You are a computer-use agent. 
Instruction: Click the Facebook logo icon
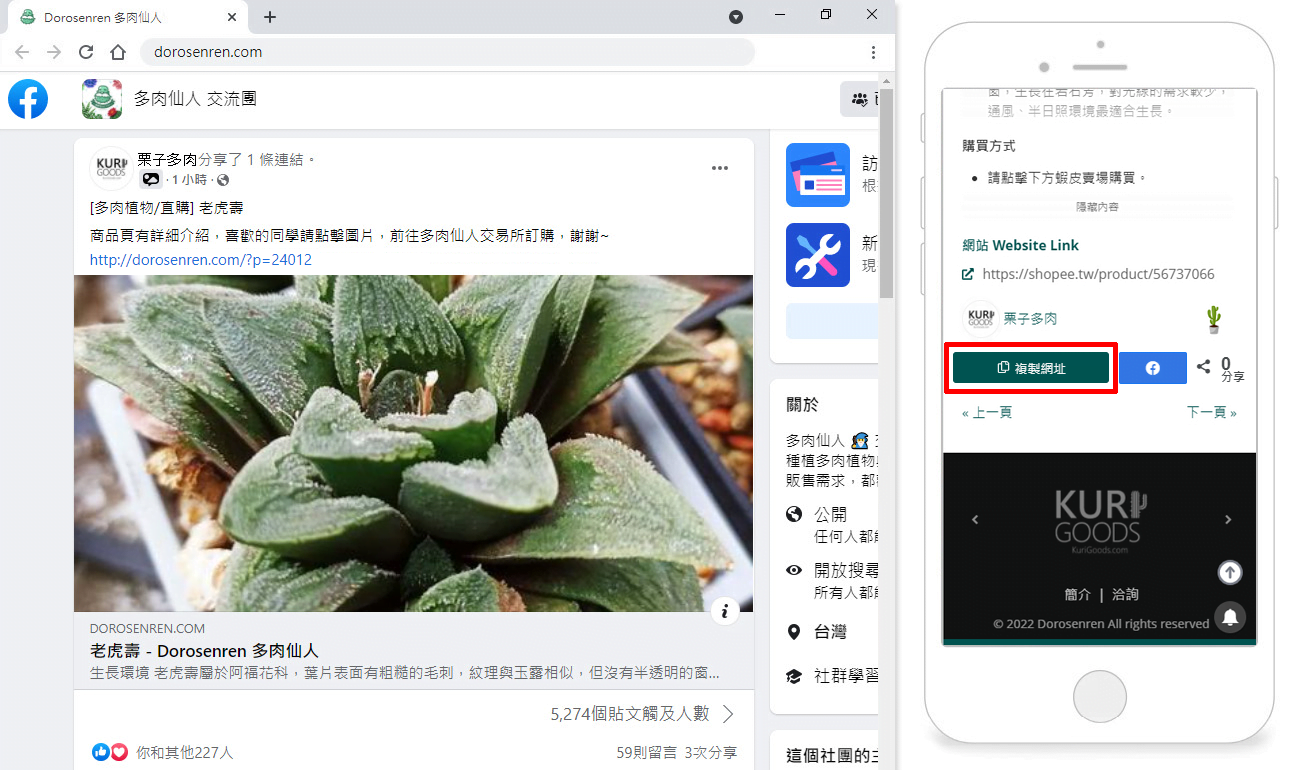tap(28, 99)
